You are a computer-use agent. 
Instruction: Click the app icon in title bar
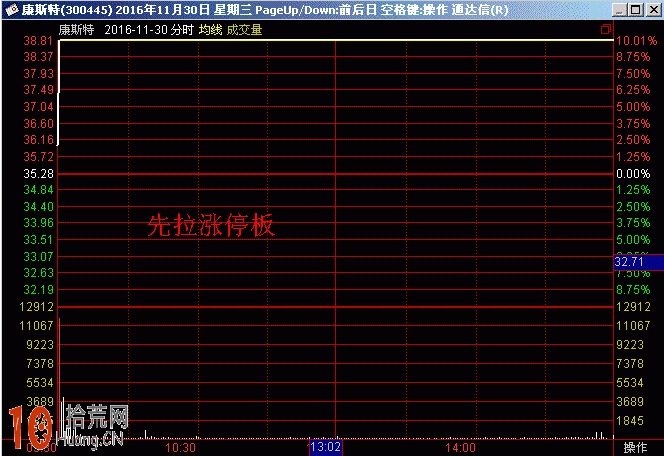pos(11,9)
